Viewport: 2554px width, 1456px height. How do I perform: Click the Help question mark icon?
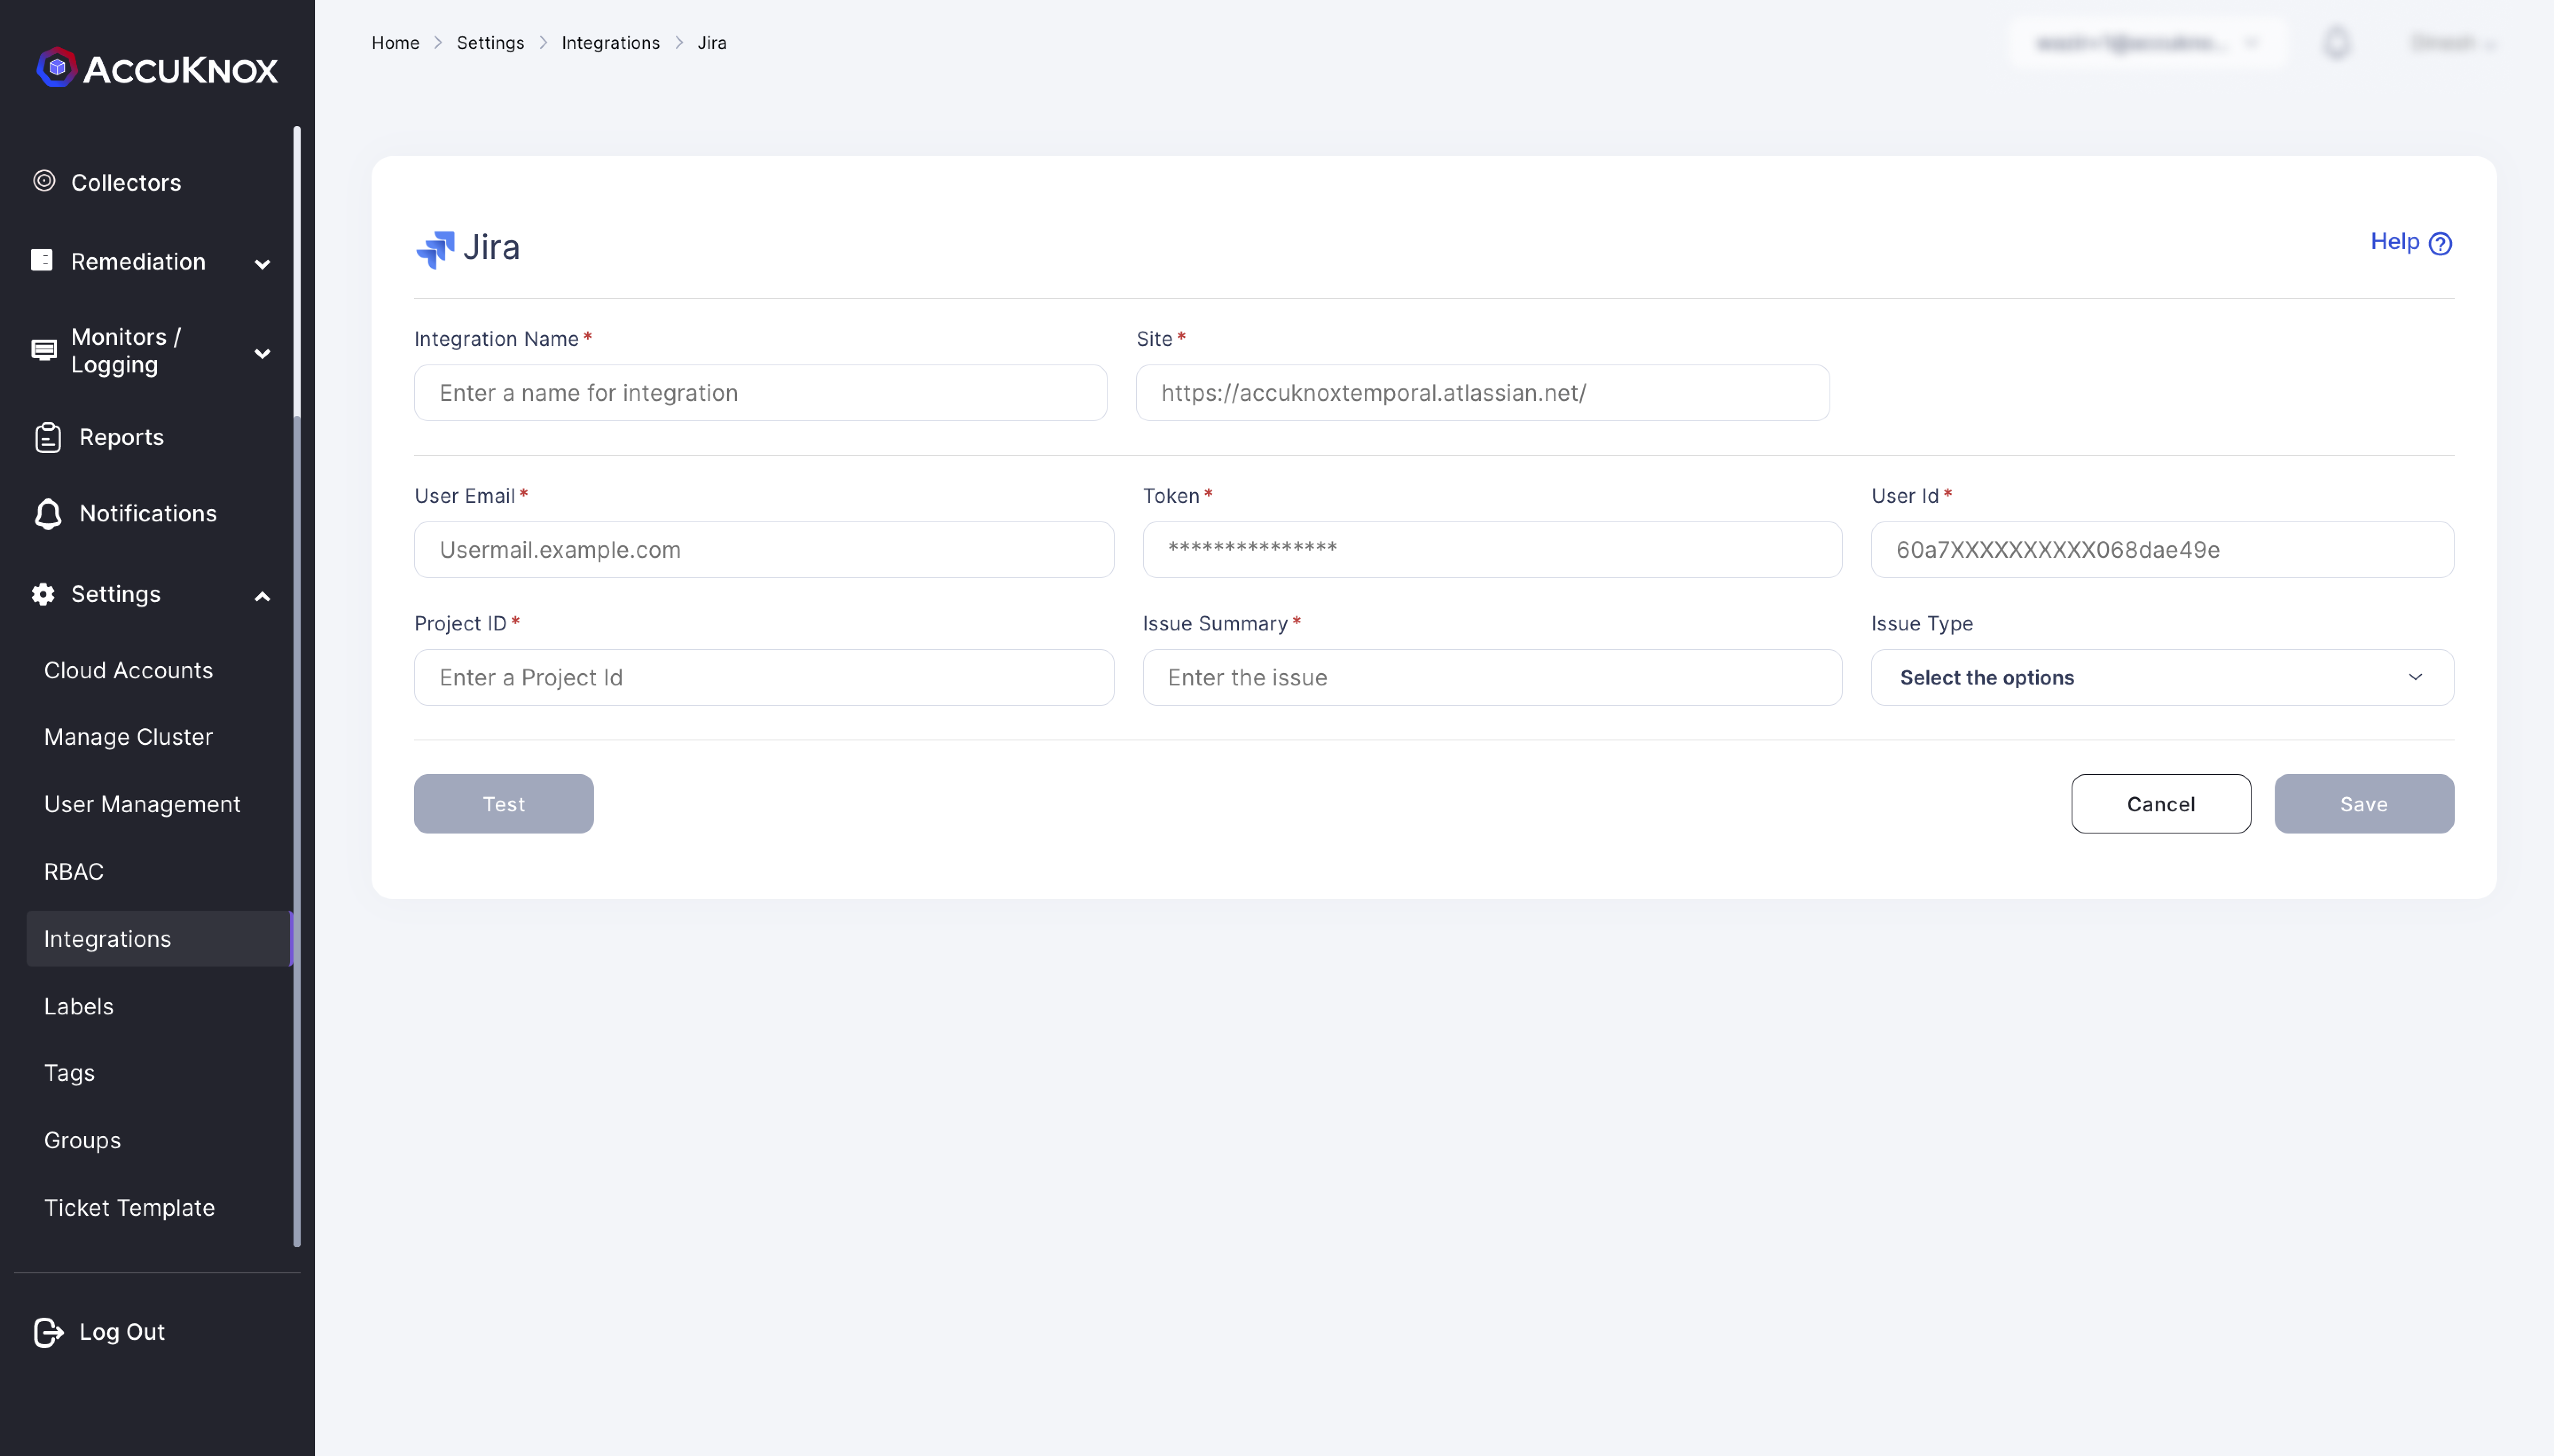[x=2440, y=244]
